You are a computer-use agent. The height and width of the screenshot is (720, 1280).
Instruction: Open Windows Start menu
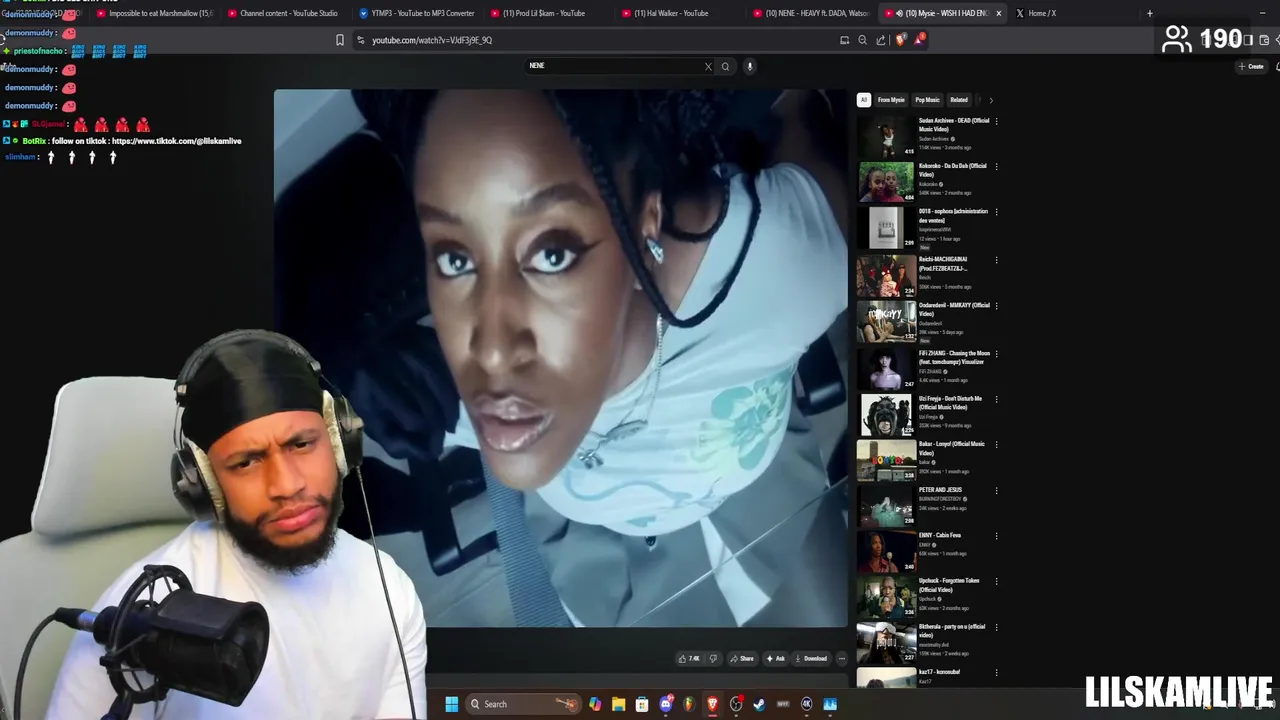click(451, 704)
